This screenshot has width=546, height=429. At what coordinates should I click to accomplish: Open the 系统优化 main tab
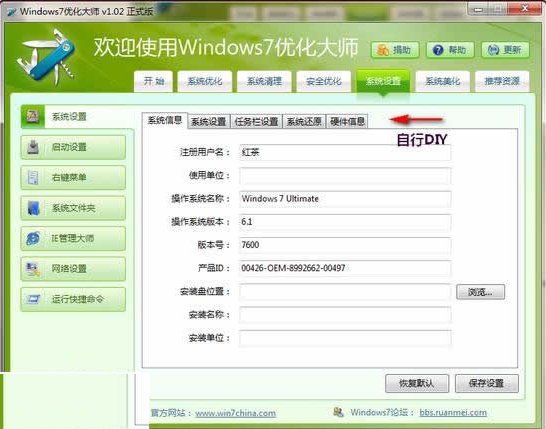click(205, 81)
